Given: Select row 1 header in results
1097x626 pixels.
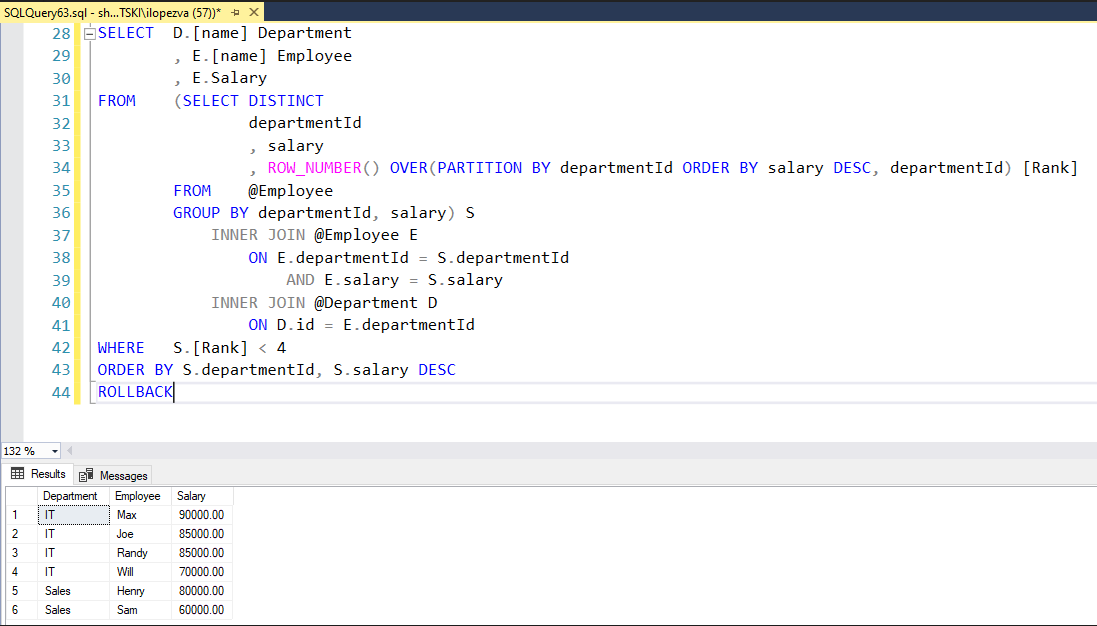Looking at the screenshot, I should point(22,515).
